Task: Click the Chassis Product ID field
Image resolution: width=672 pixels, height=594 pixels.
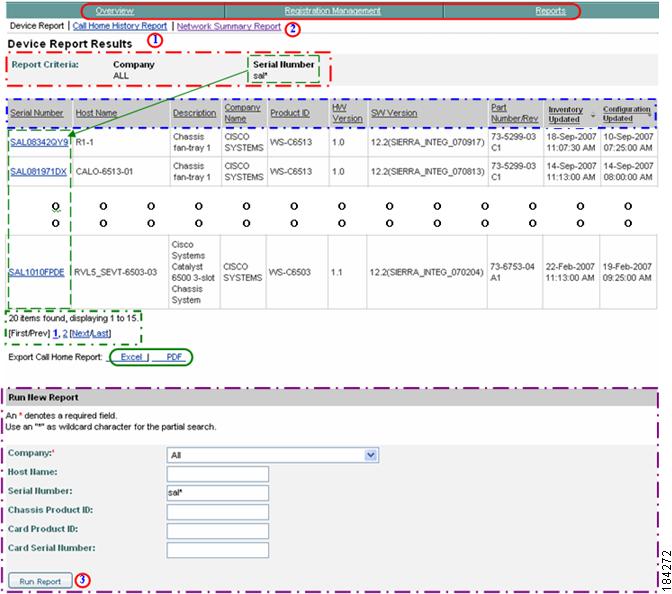Action: point(218,512)
